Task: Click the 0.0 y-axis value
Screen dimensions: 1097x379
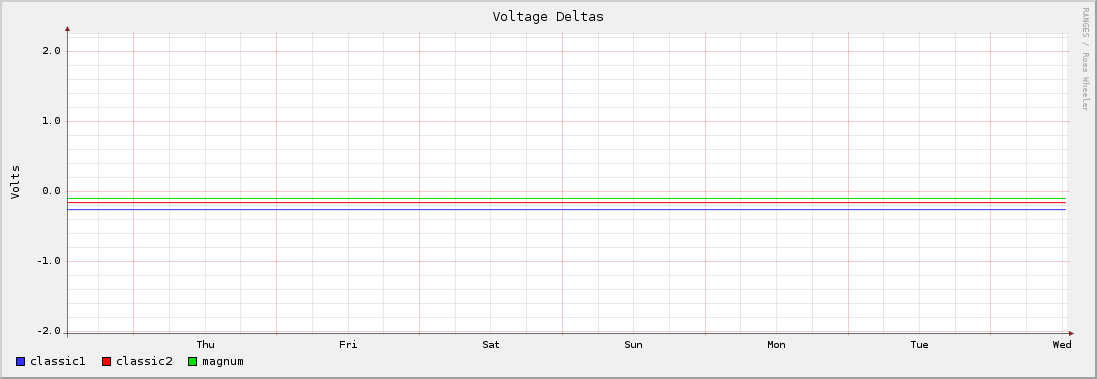Action: 52,191
